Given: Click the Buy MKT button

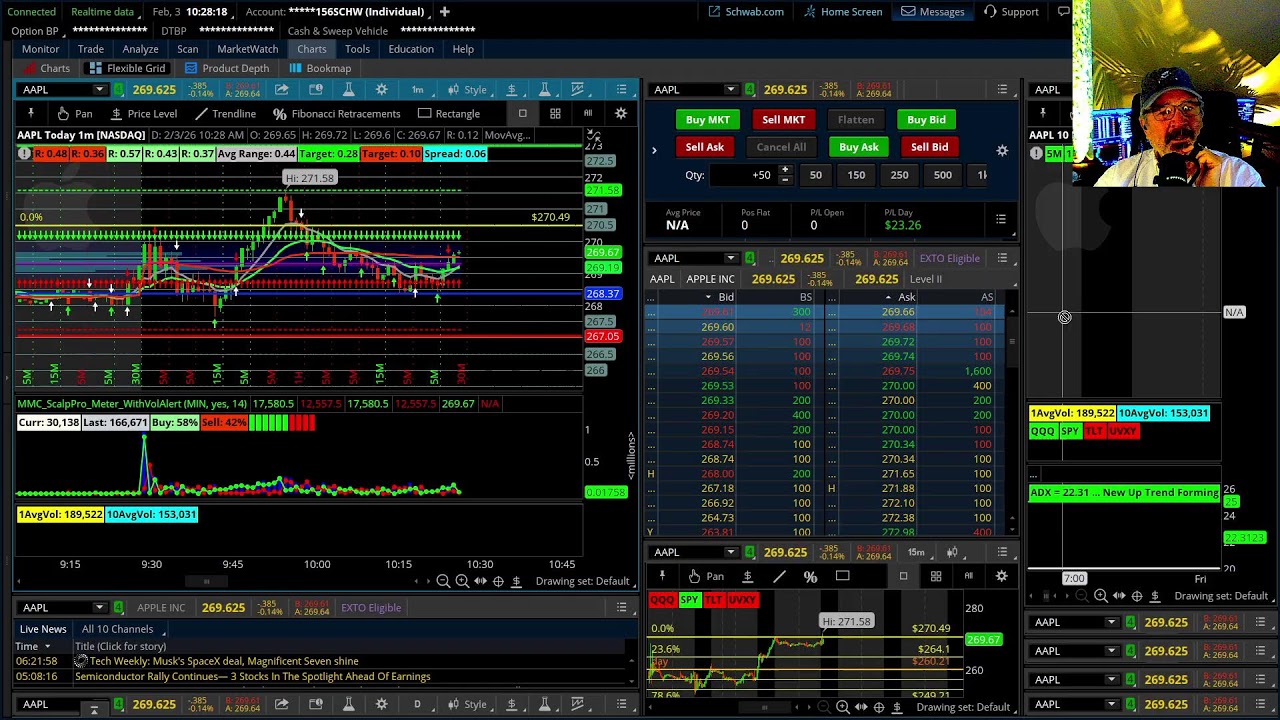Looking at the screenshot, I should [707, 120].
